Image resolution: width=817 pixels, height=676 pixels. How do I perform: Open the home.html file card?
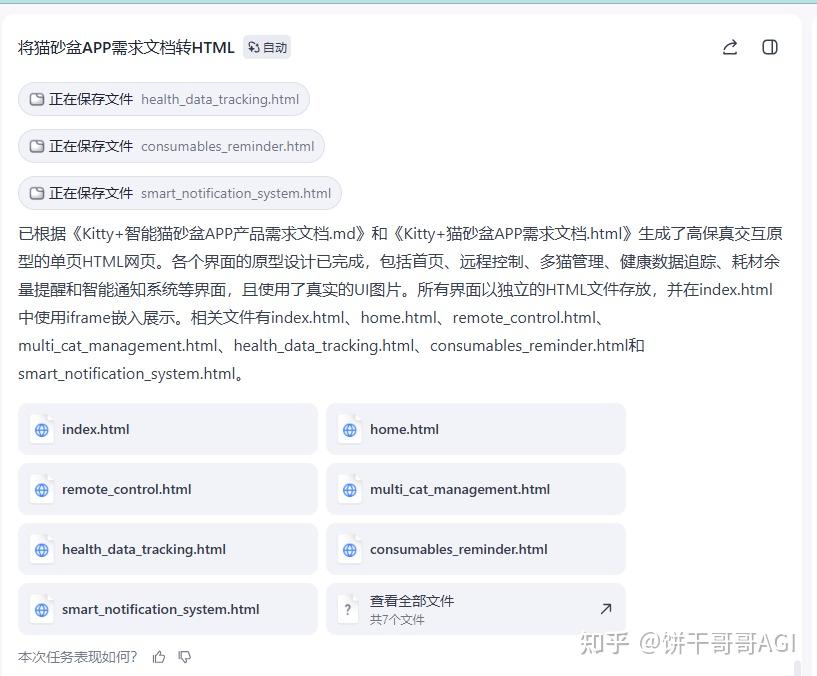(476, 429)
